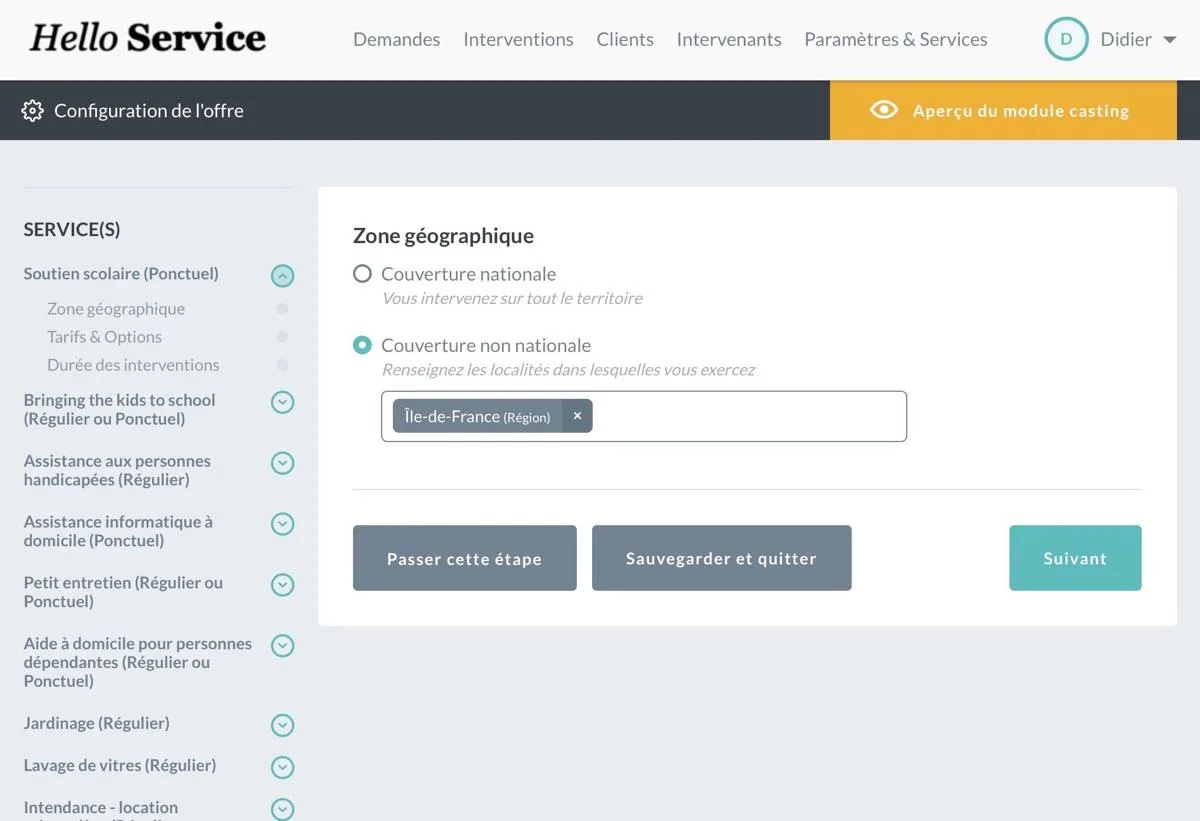This screenshot has height=821, width=1200.
Task: Click Passer cette étape button
Action: tap(465, 558)
